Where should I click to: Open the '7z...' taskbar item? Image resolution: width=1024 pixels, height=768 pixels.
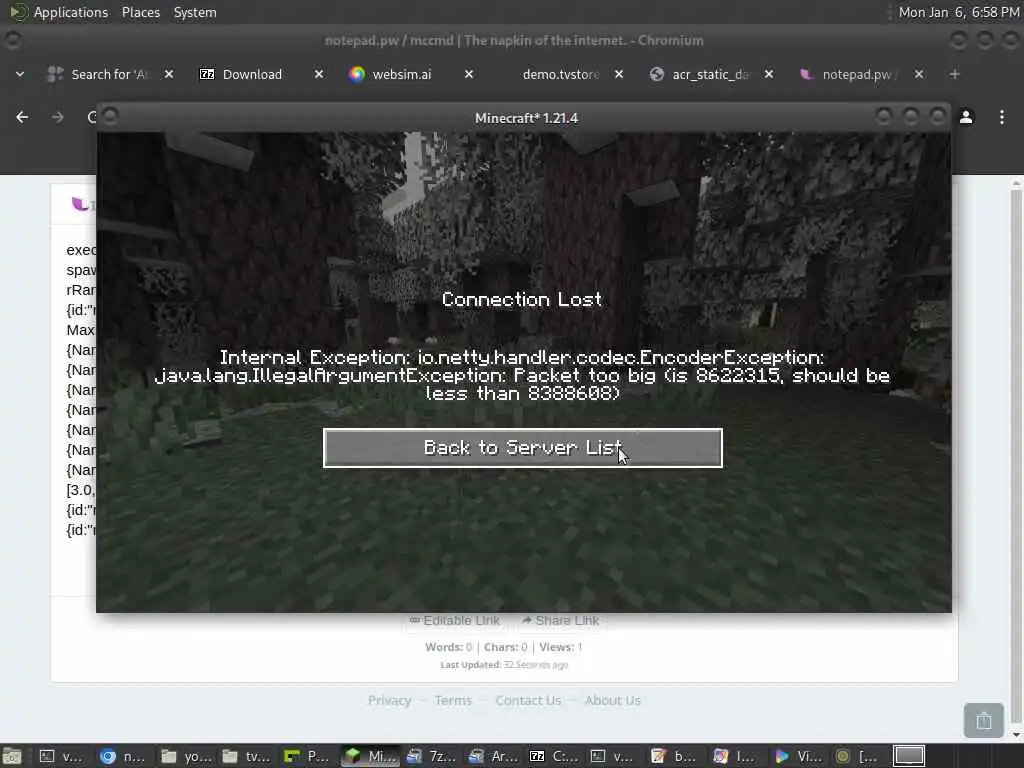[x=430, y=756]
